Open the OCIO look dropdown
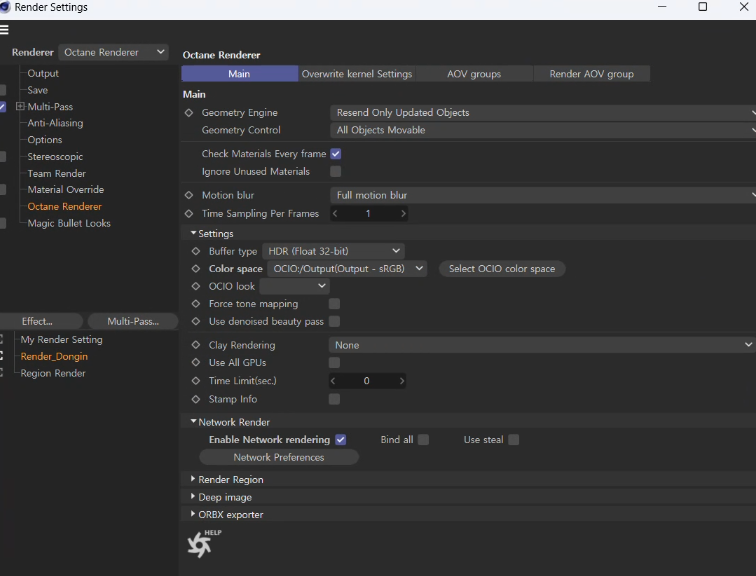756x576 pixels. [295, 286]
